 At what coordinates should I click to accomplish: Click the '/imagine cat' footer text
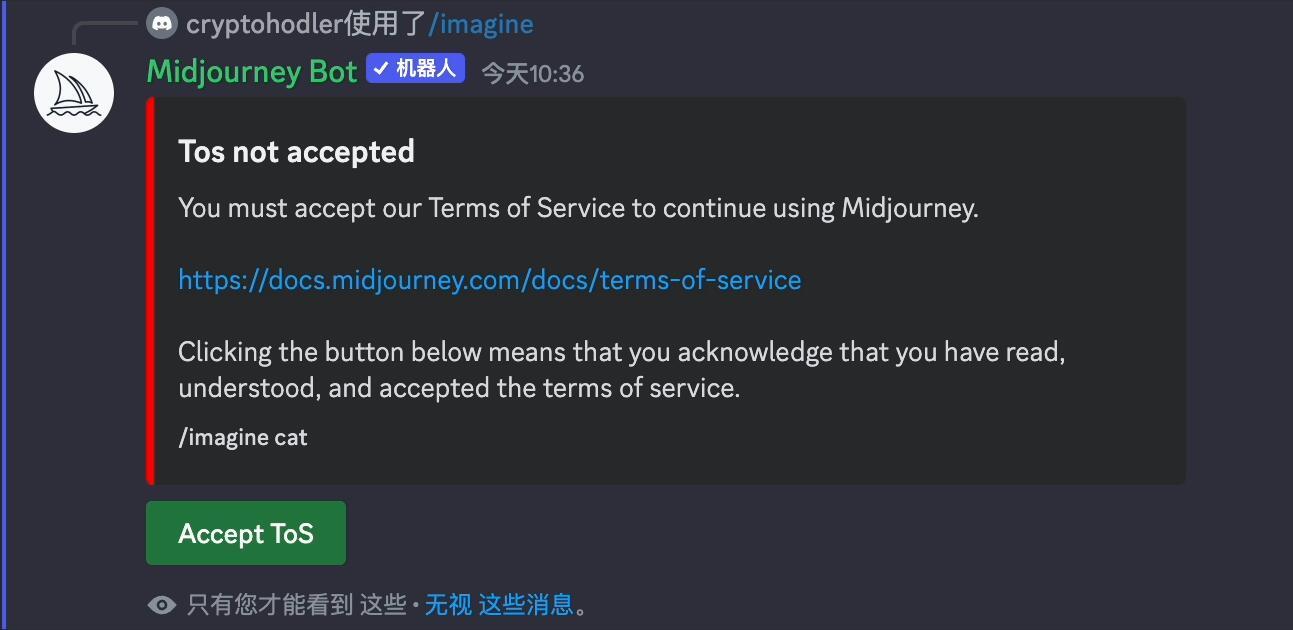pos(243,437)
